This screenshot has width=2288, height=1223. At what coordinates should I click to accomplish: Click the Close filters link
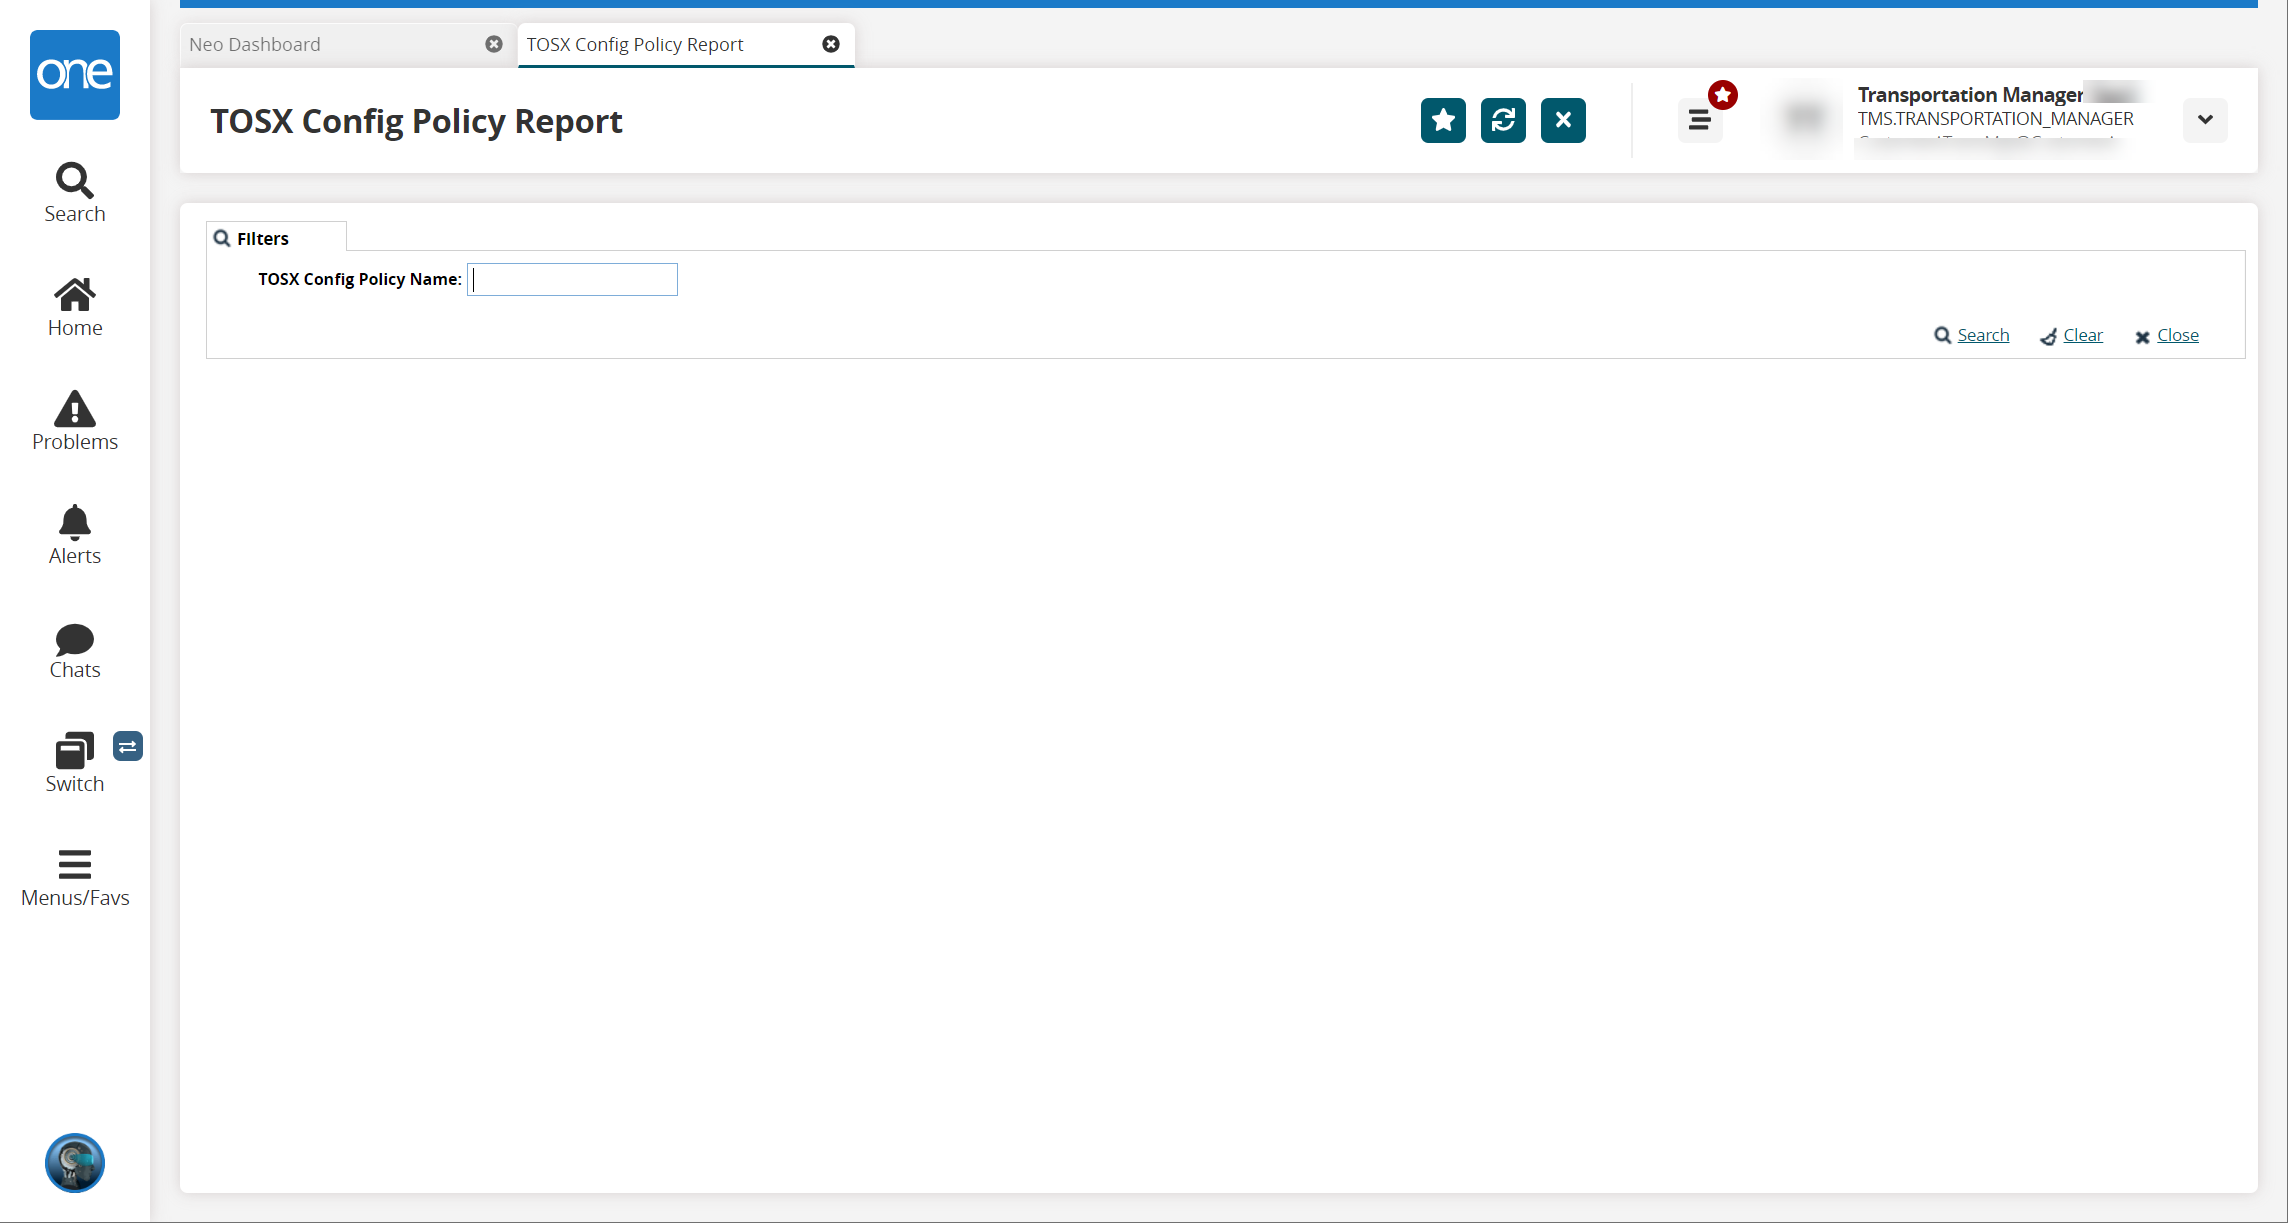[x=2177, y=335]
